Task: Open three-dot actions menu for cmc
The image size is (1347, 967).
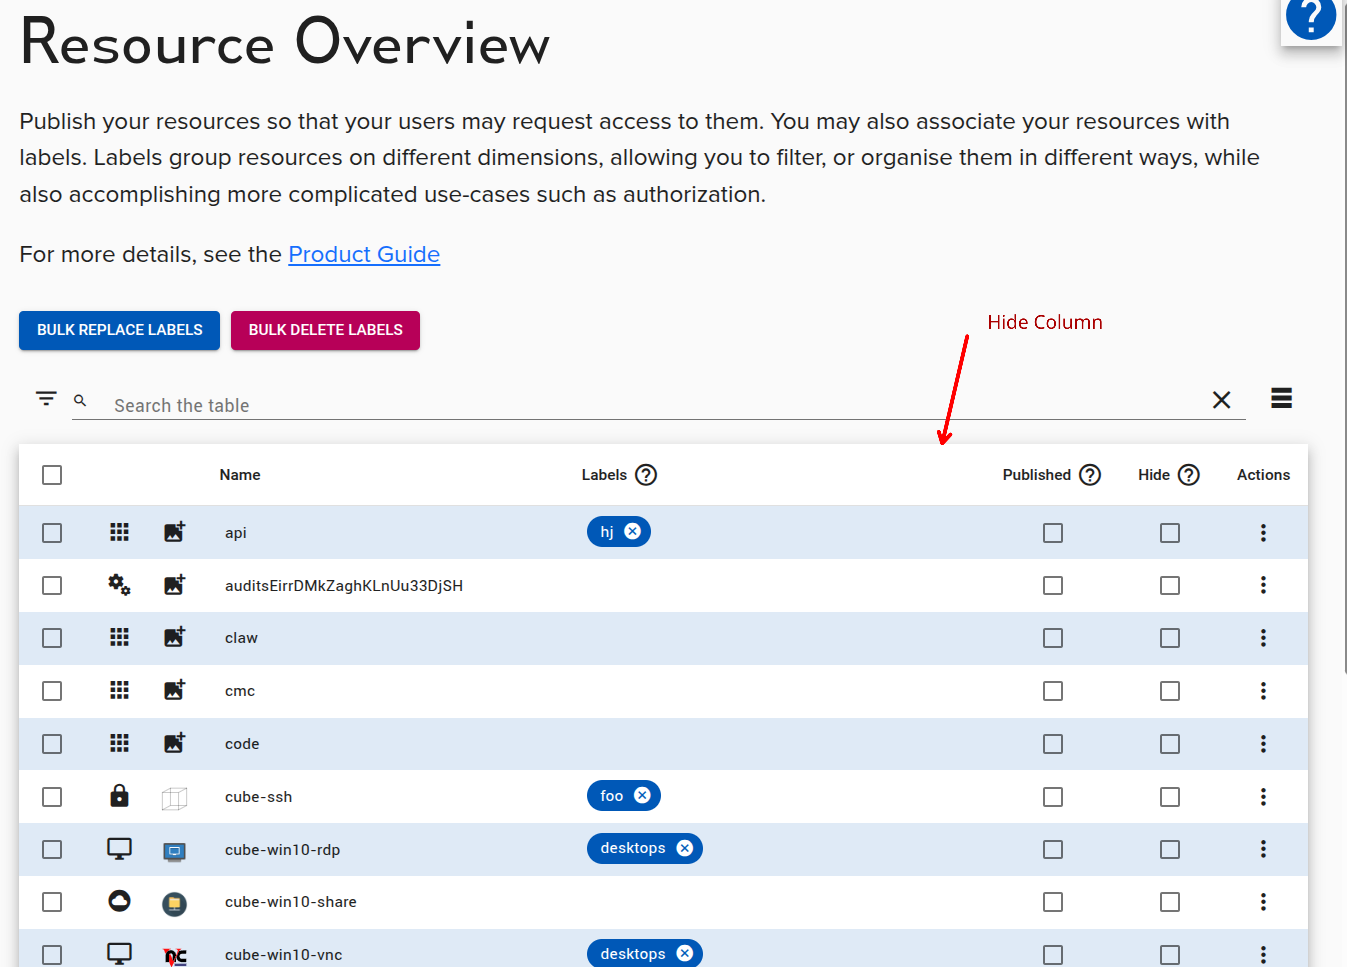Action: tap(1263, 691)
